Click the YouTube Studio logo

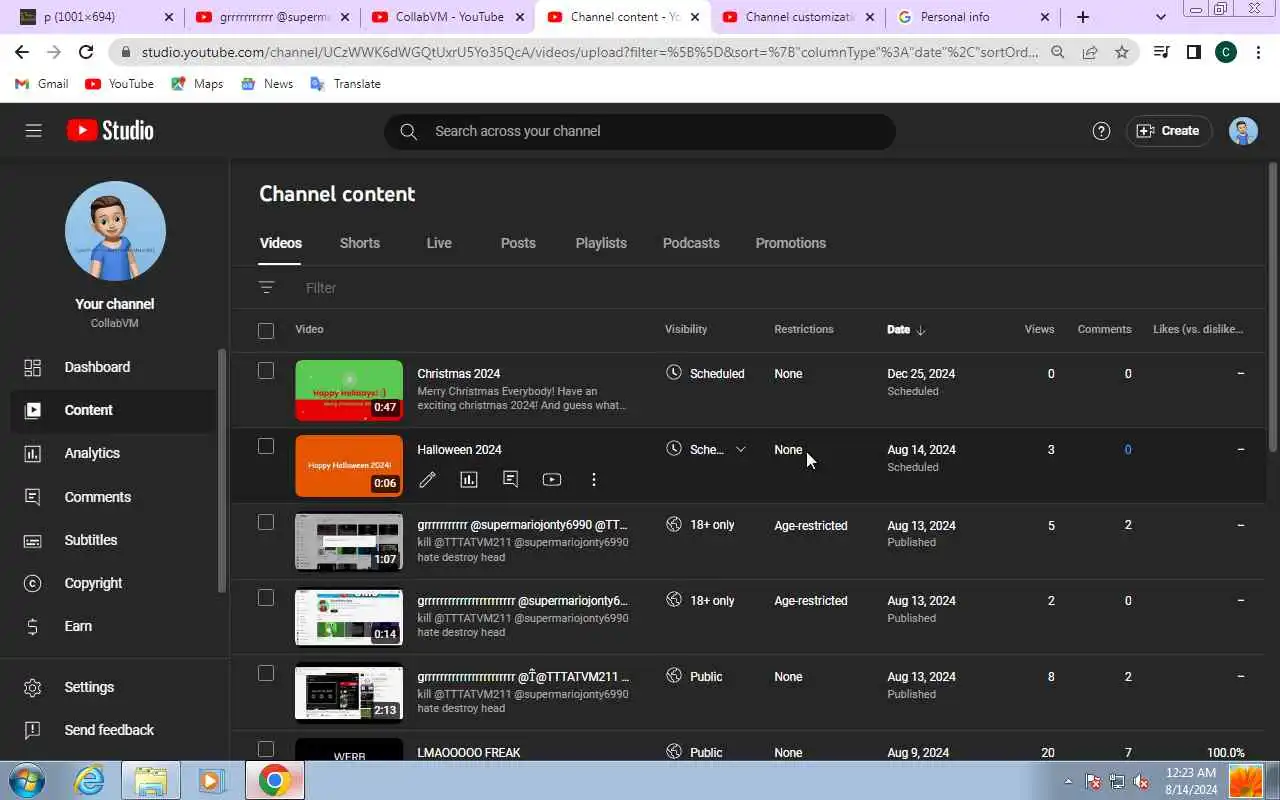110,131
